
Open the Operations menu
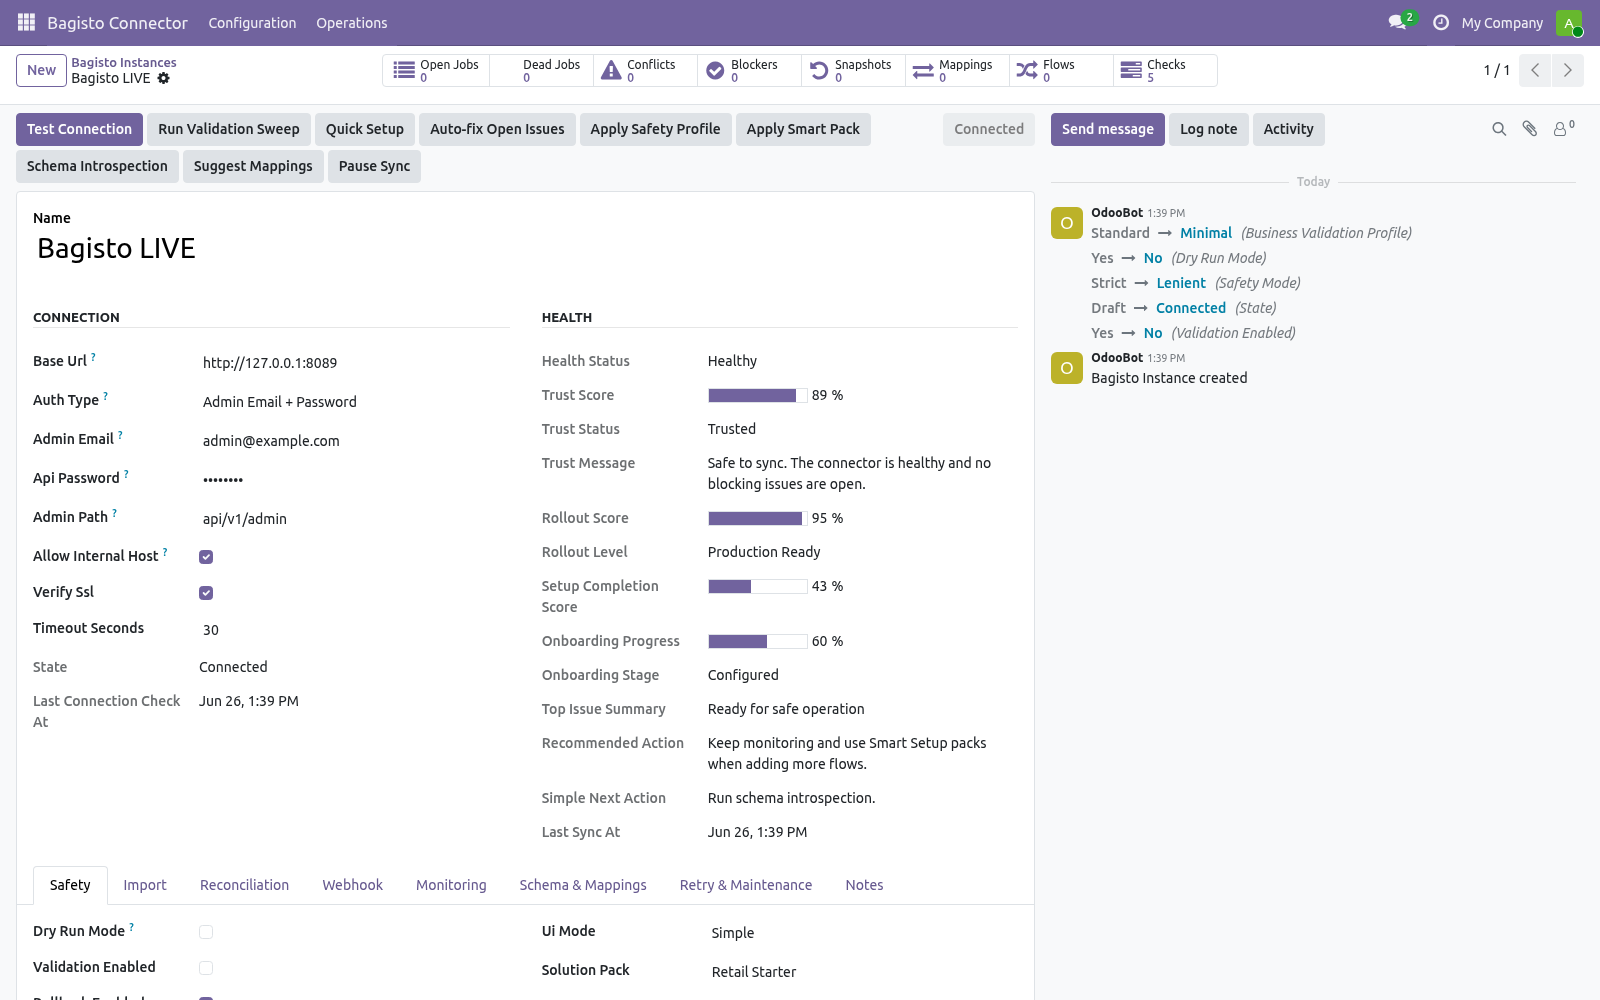352,23
